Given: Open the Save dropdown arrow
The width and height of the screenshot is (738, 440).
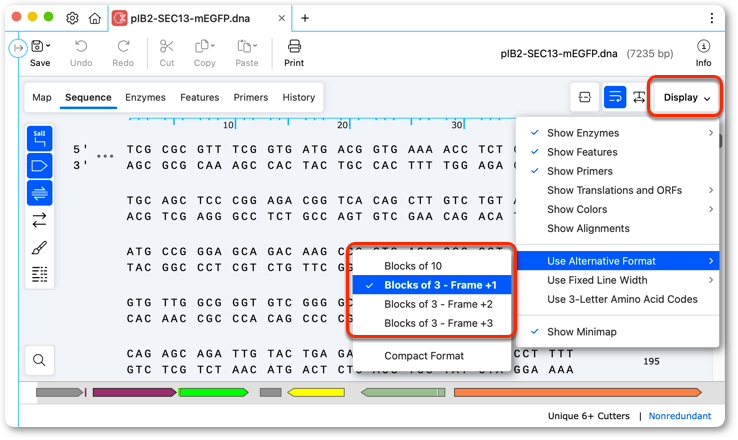Looking at the screenshot, I should click(x=48, y=46).
